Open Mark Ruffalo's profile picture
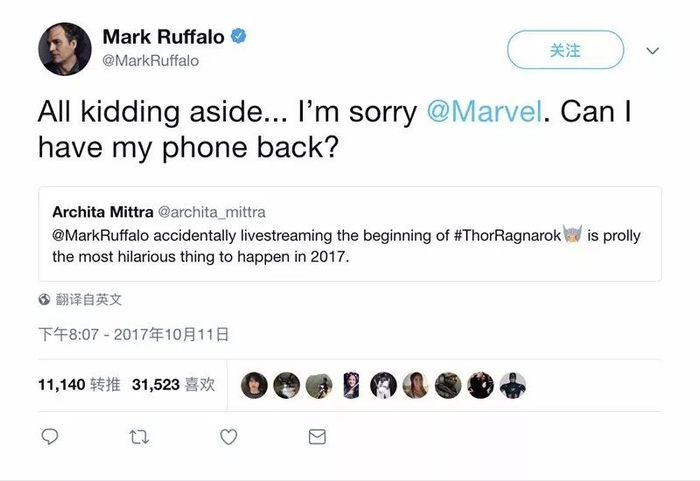This screenshot has height=481, width=700. pos(65,49)
